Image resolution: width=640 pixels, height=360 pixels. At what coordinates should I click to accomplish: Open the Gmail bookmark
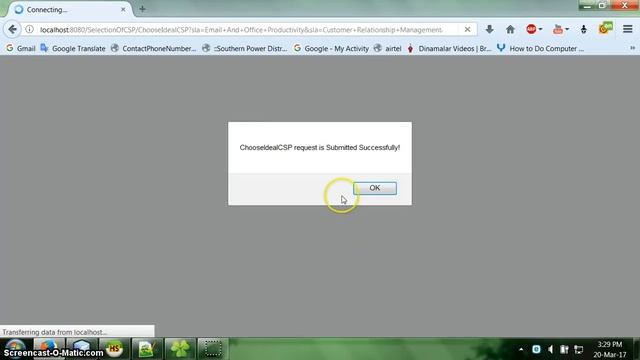click(21, 49)
